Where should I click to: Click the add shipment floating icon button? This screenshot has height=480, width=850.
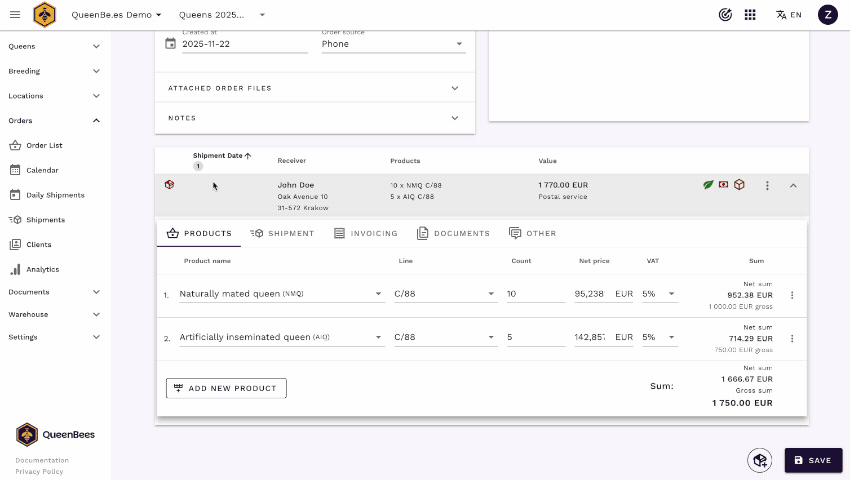pos(759,460)
